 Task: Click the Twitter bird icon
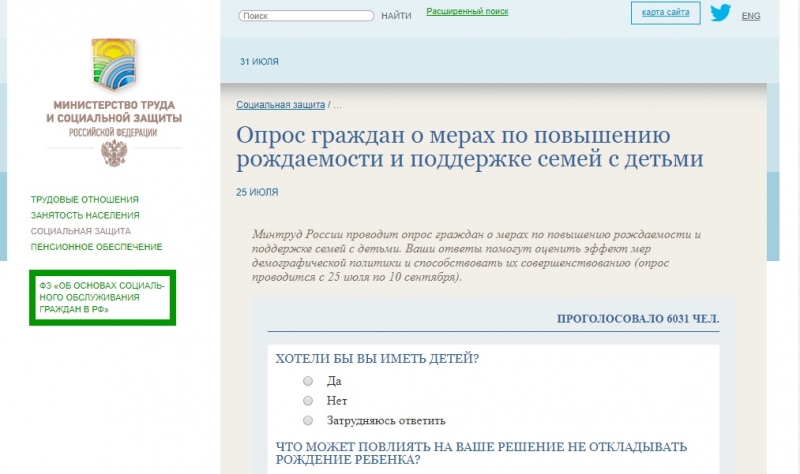[720, 13]
